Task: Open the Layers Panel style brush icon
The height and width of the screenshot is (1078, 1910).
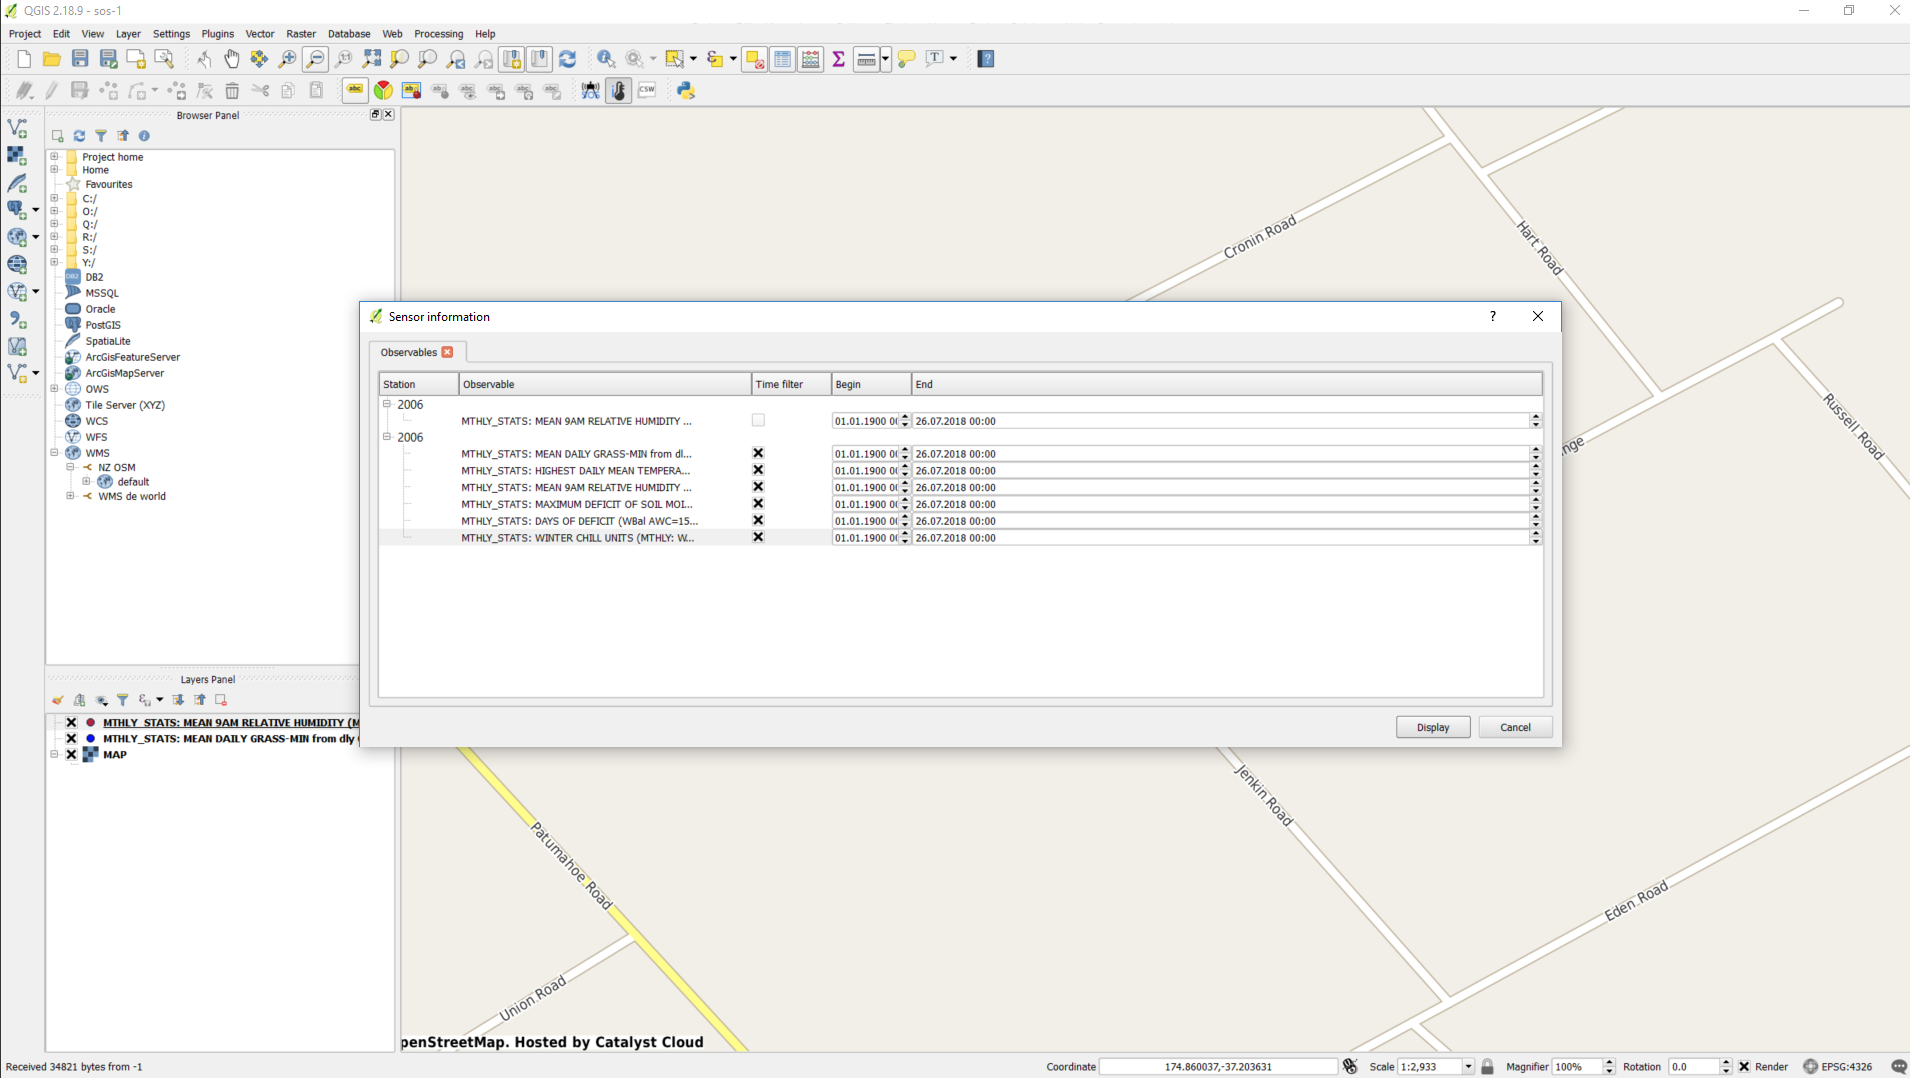Action: click(57, 700)
